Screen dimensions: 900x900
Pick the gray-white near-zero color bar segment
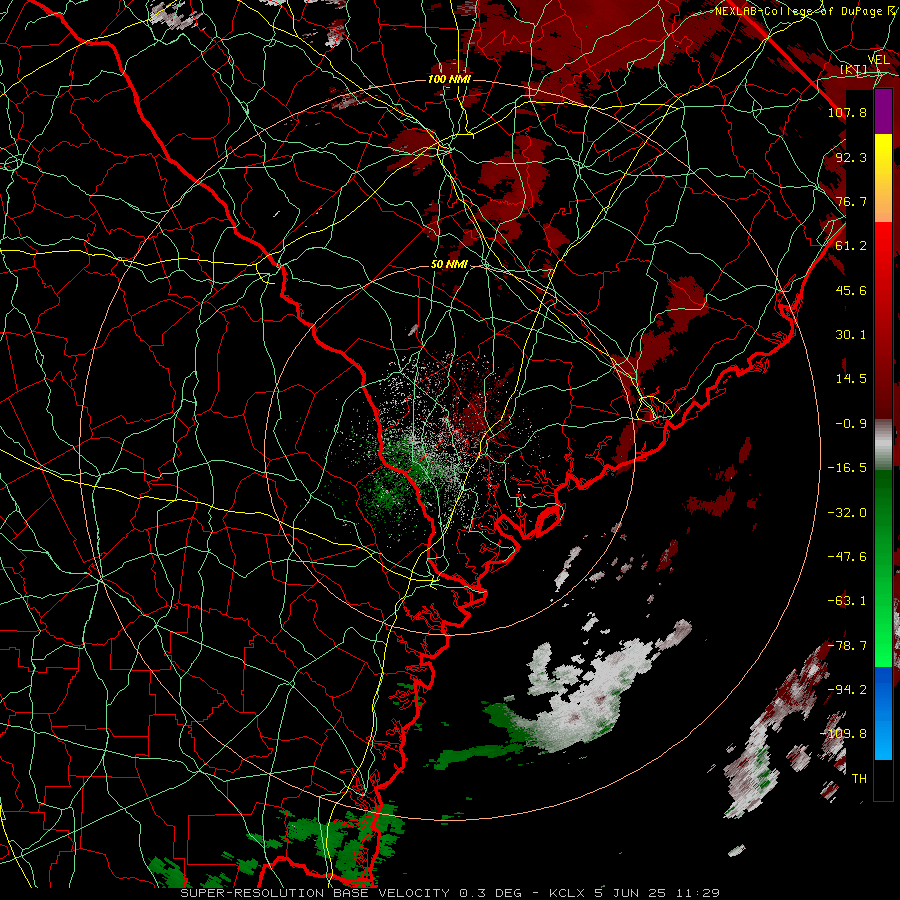(x=883, y=445)
